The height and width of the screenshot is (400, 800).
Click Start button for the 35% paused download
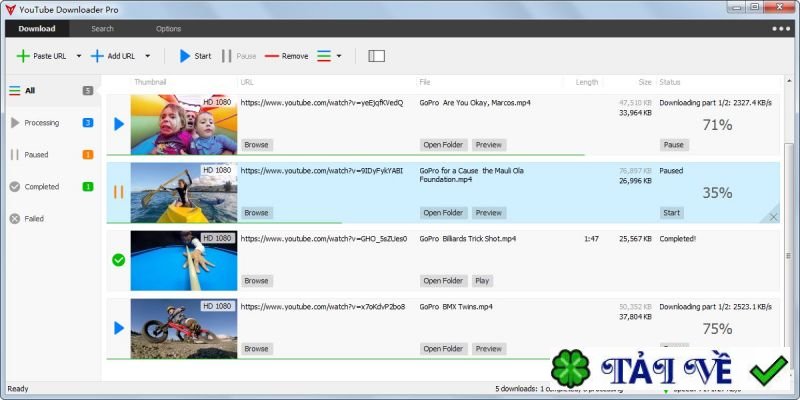tap(671, 213)
